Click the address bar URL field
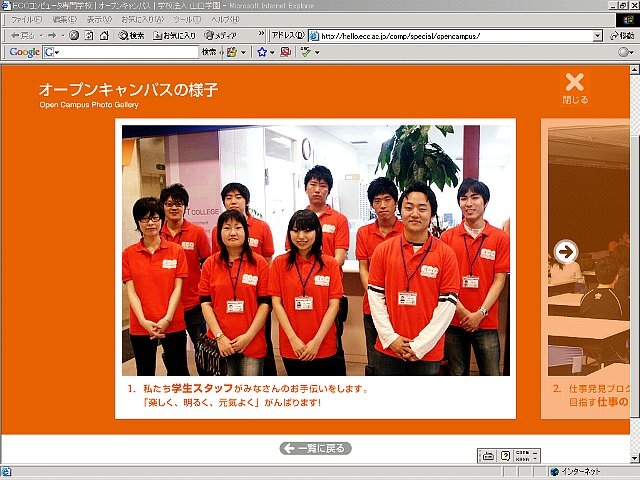The width and height of the screenshot is (640, 480). point(450,36)
